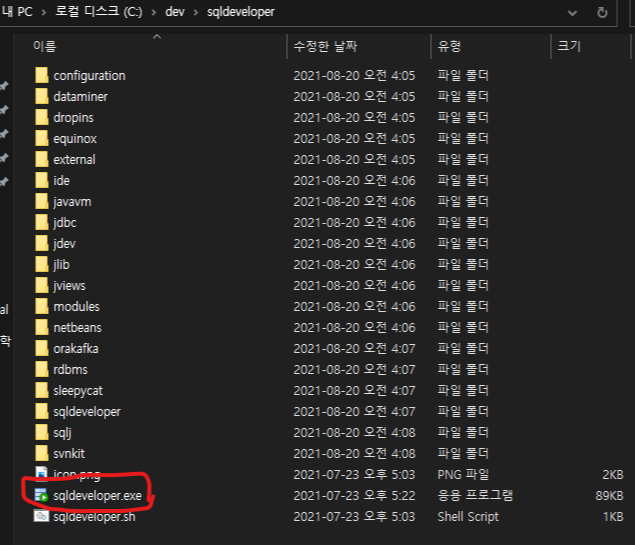This screenshot has height=545, width=635.
Task: Select the javavm folder icon
Action: click(x=42, y=202)
